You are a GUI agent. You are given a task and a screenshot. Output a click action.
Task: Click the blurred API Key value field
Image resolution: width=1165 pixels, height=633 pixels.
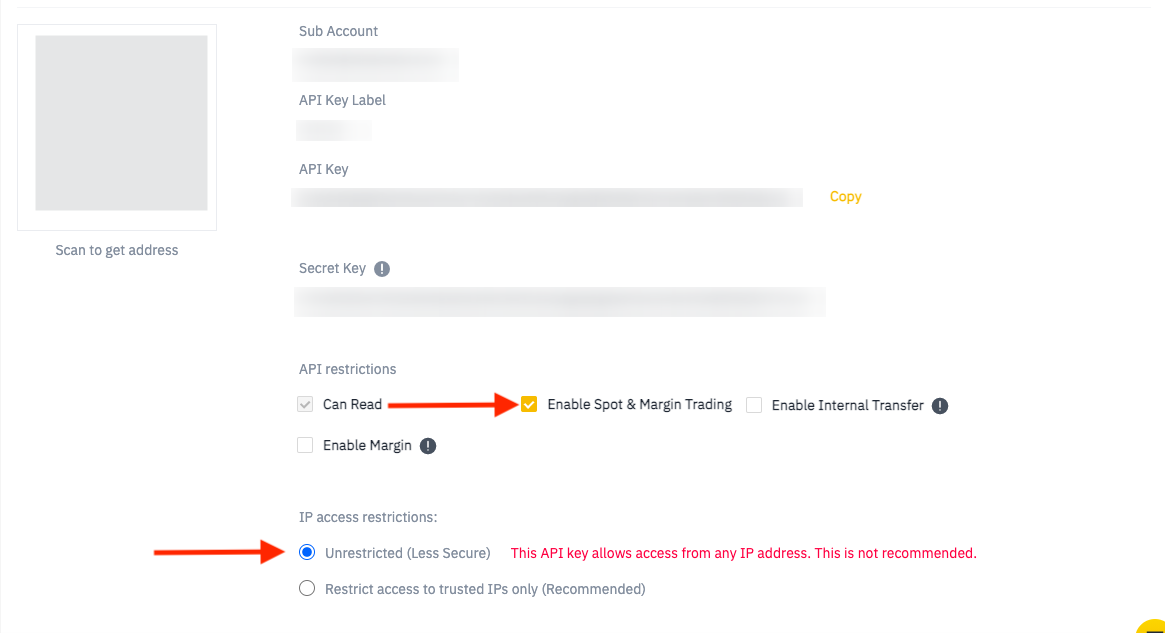[547, 197]
